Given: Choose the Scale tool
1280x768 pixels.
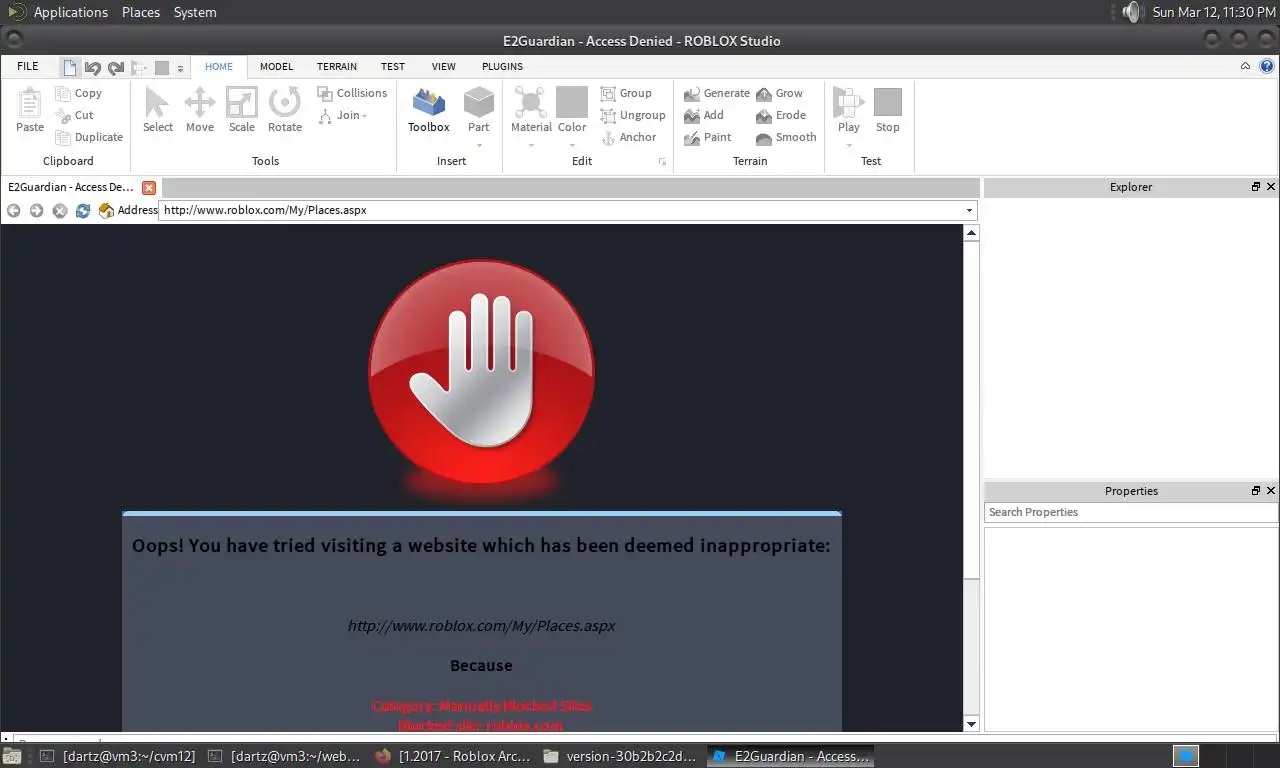Looking at the screenshot, I should pos(242,109).
